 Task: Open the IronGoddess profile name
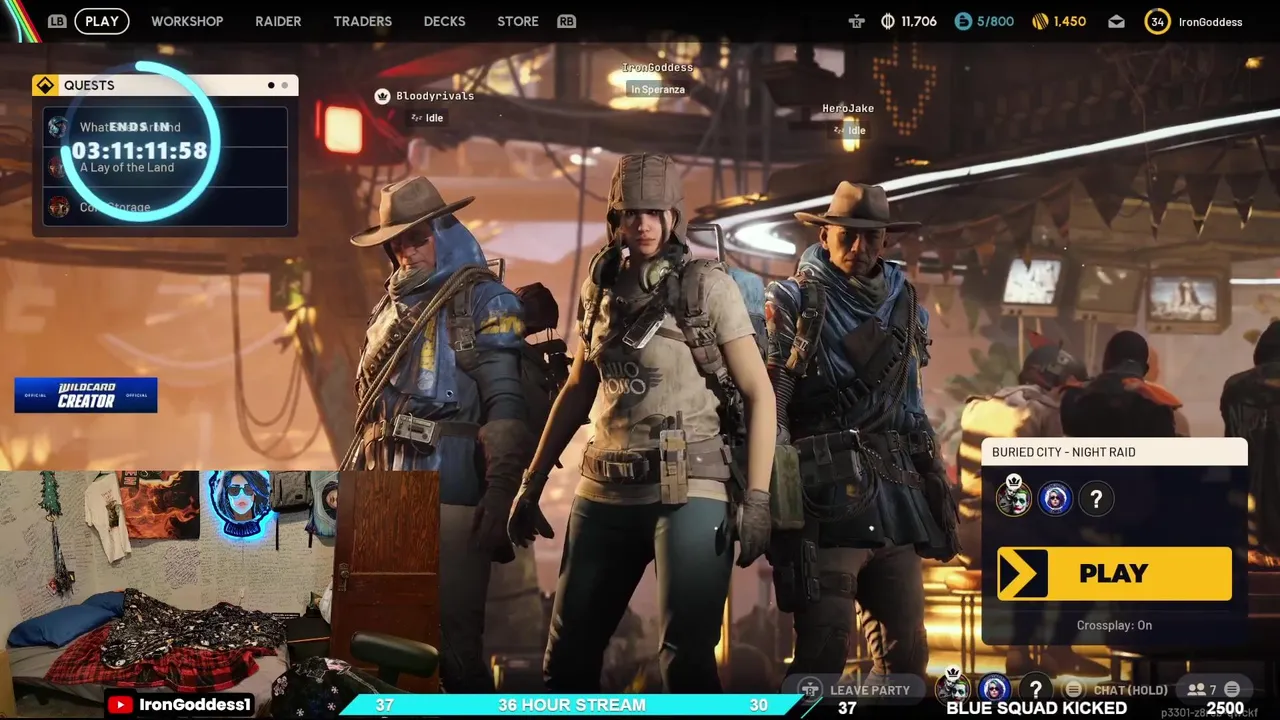click(x=1210, y=22)
